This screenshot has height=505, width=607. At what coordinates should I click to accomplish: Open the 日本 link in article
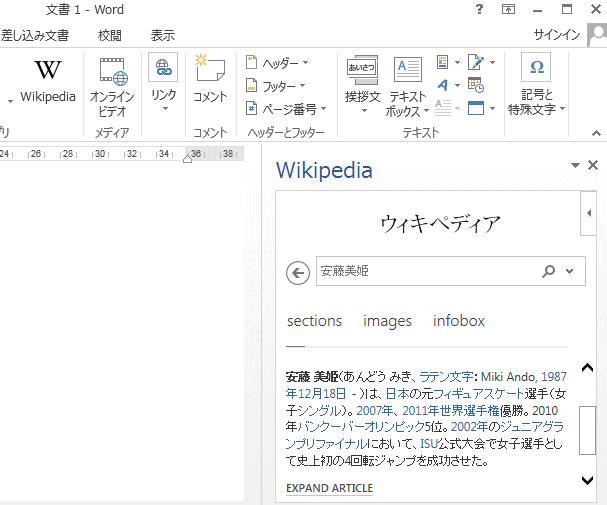click(x=397, y=394)
